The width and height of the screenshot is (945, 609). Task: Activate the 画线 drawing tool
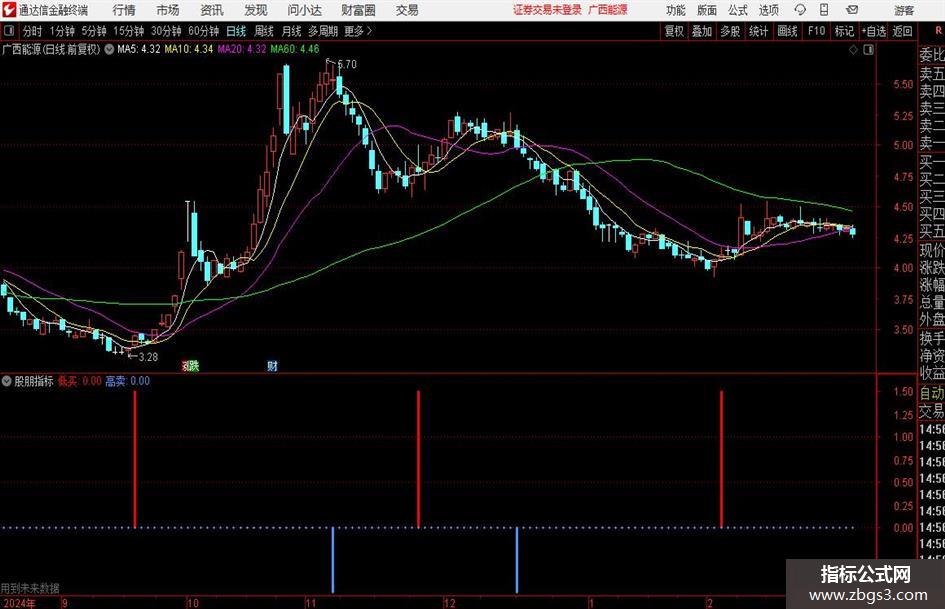pyautogui.click(x=787, y=31)
